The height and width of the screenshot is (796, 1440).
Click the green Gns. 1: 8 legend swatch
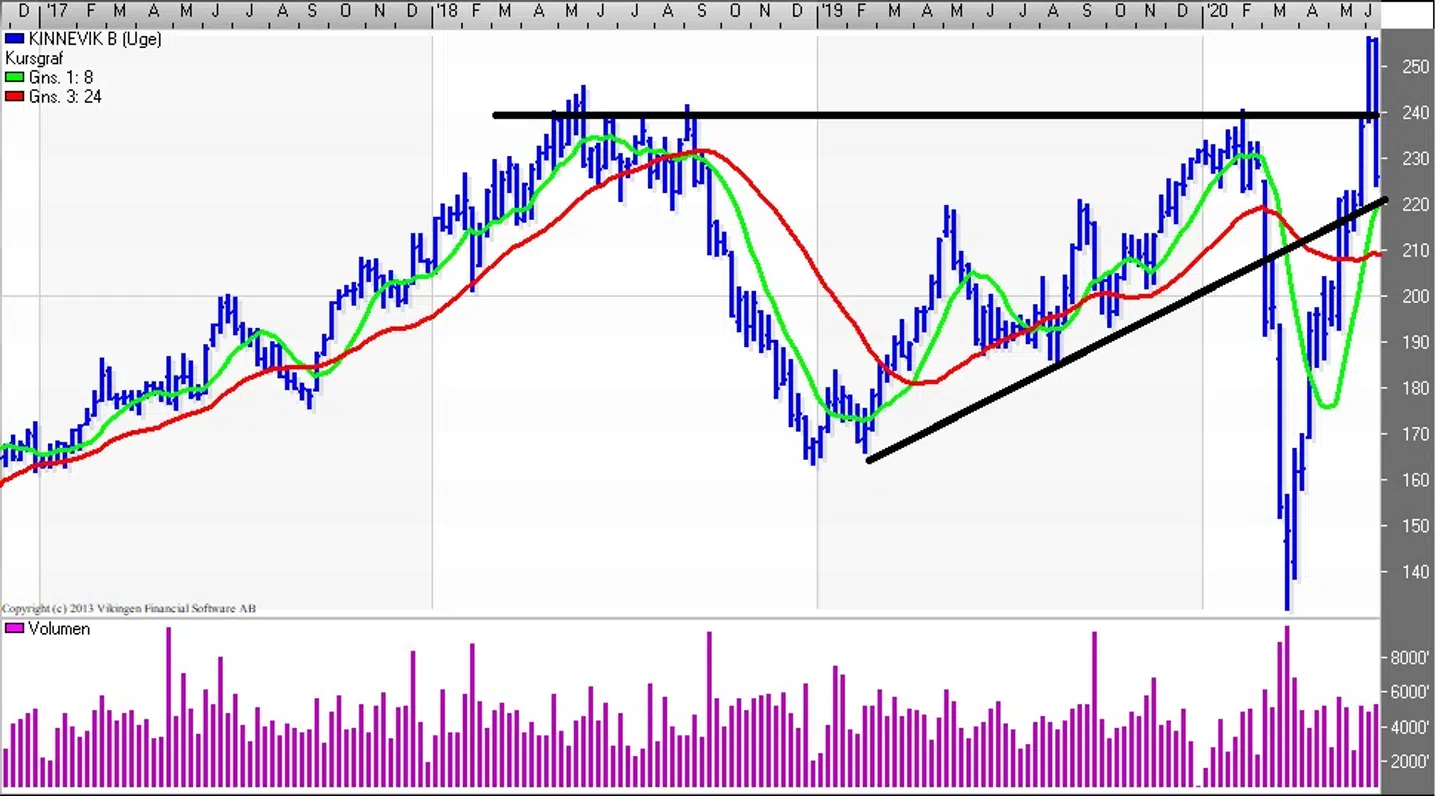(14, 77)
